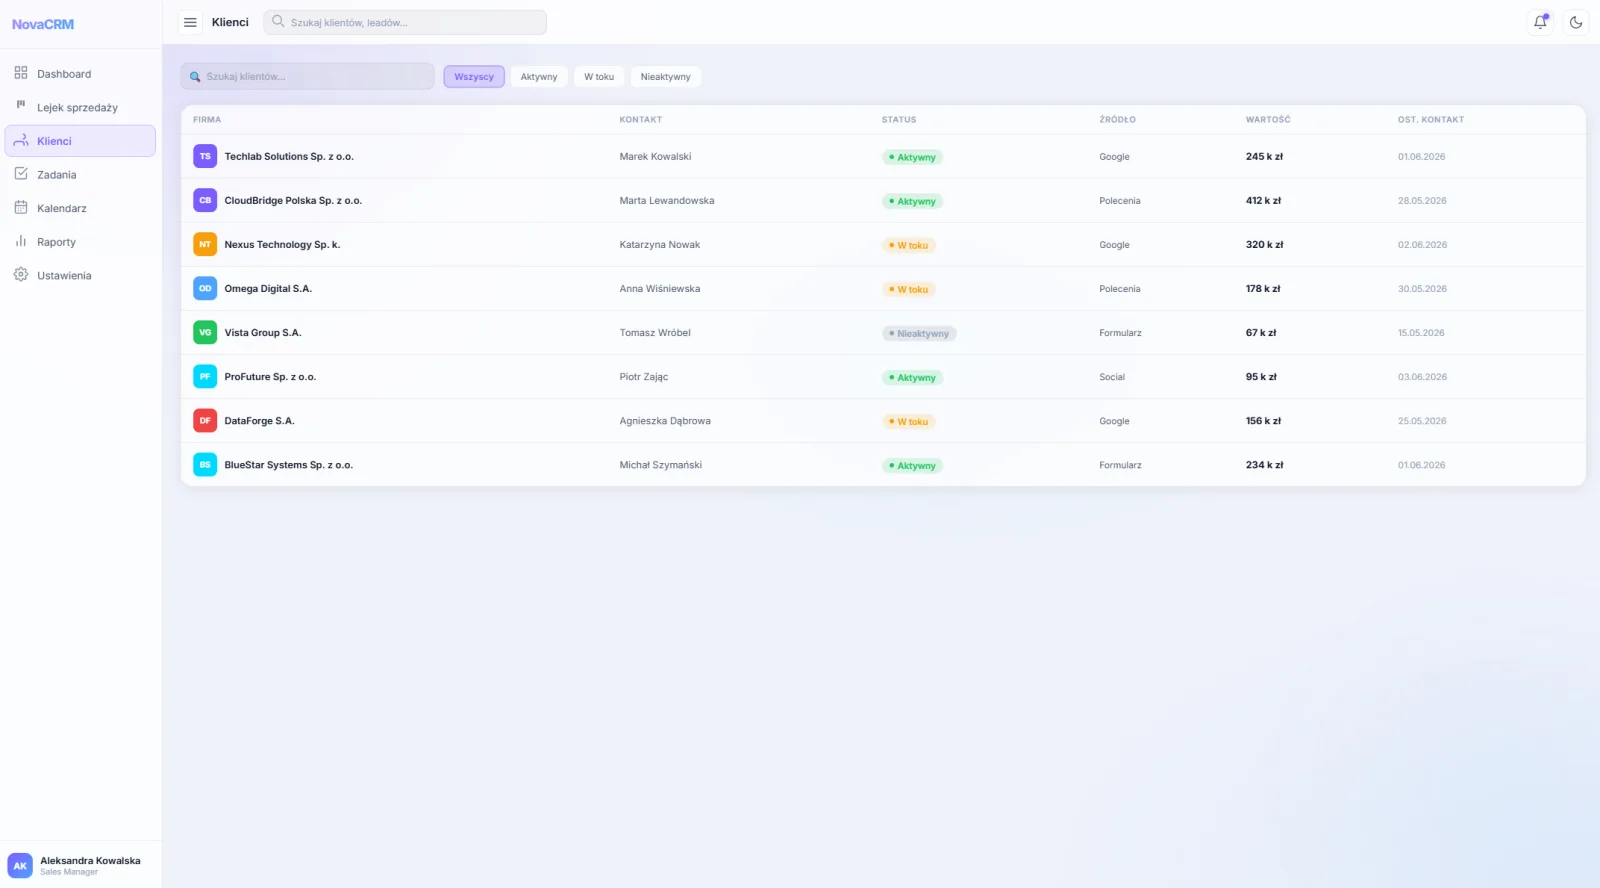Open Lejek sprzedaży in sidebar
This screenshot has height=888, width=1600.
coord(80,107)
